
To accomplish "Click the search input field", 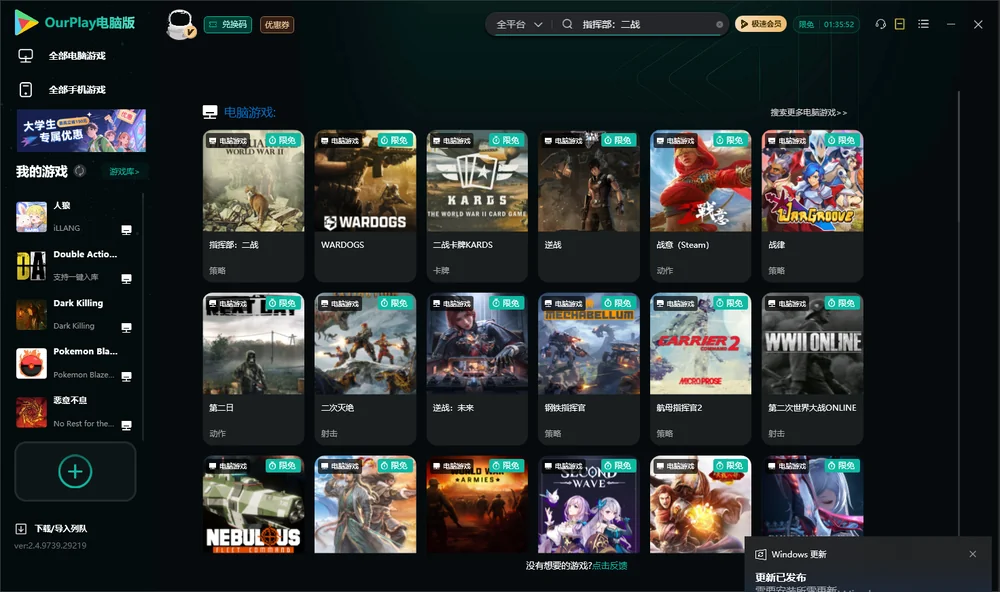I will (x=644, y=24).
